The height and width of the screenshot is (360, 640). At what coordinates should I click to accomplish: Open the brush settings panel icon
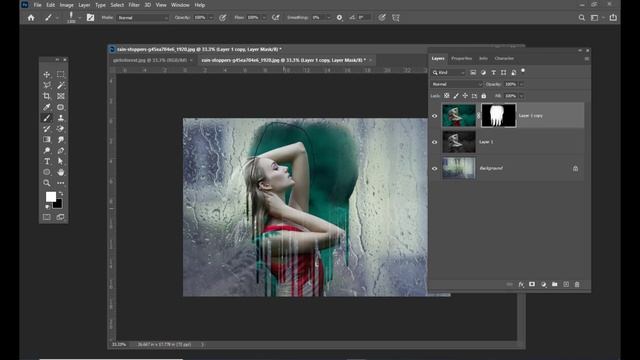pyautogui.click(x=90, y=18)
